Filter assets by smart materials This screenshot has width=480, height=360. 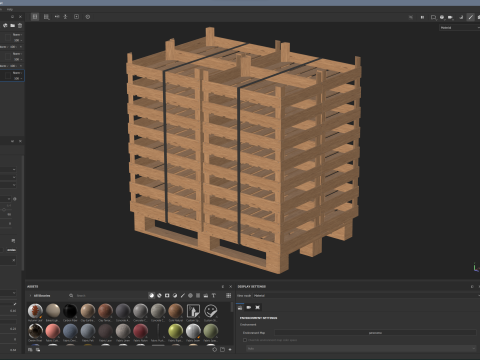pyautogui.click(x=159, y=295)
